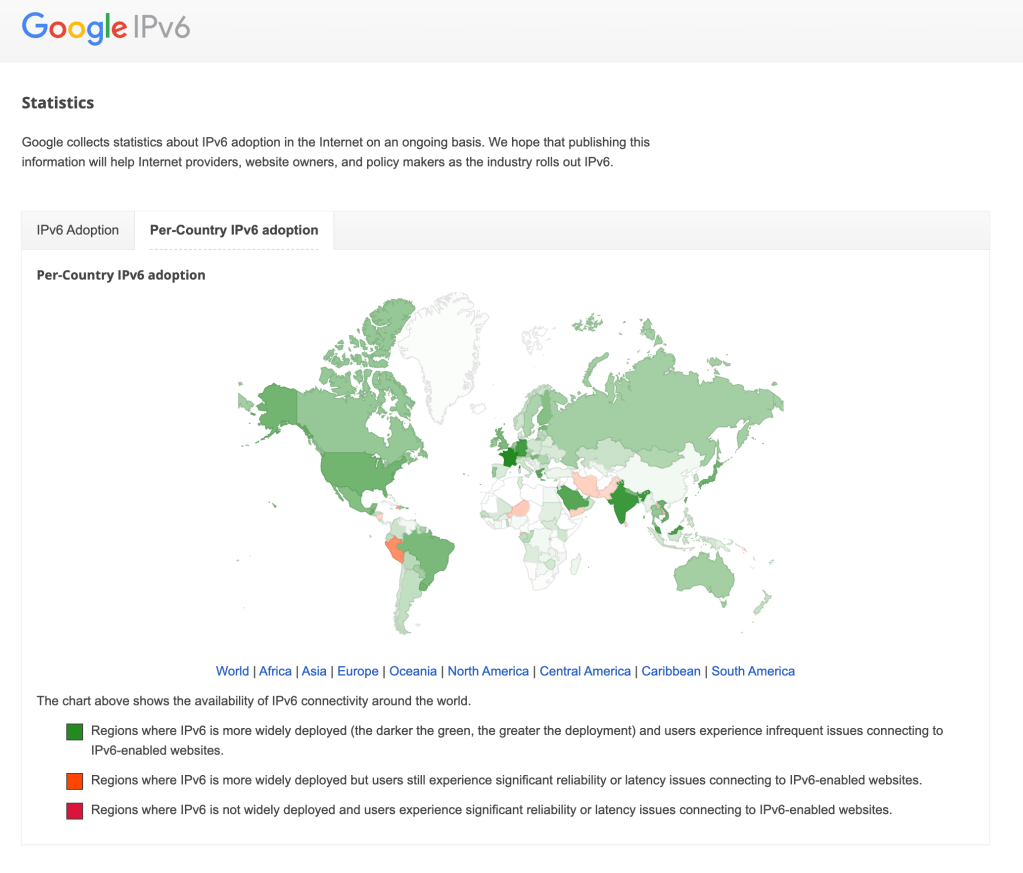Click the Google IPv6 logo
The width and height of the screenshot is (1023, 873).
(x=106, y=28)
